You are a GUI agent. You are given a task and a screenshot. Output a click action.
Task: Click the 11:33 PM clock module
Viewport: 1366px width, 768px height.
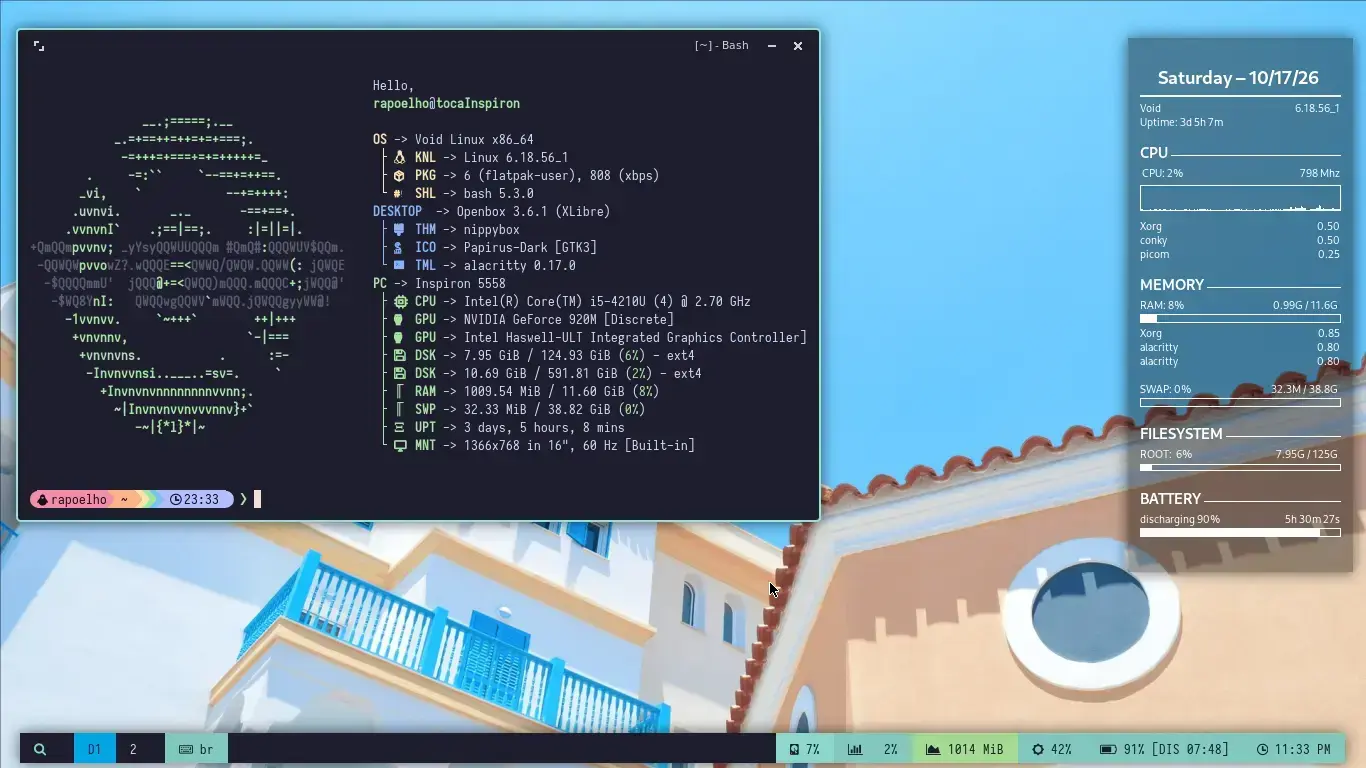click(x=1293, y=749)
